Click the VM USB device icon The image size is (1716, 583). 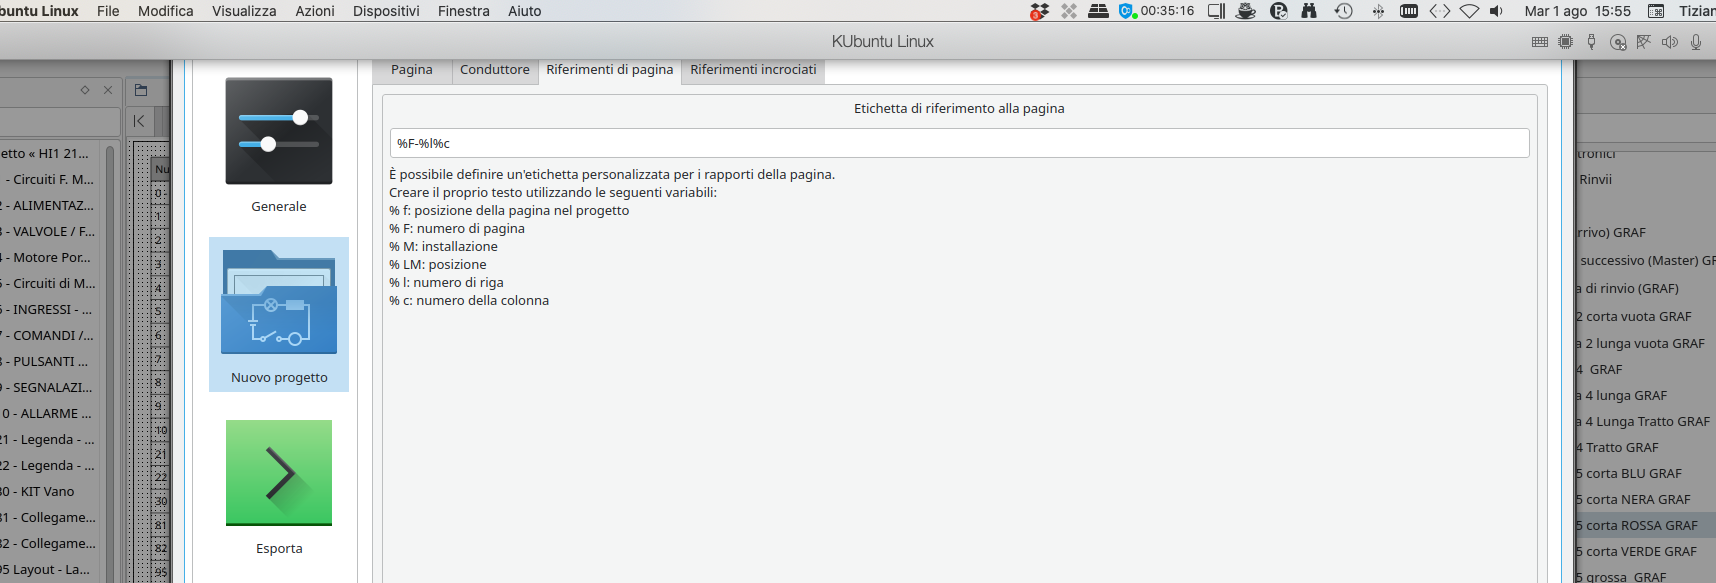click(x=1592, y=42)
